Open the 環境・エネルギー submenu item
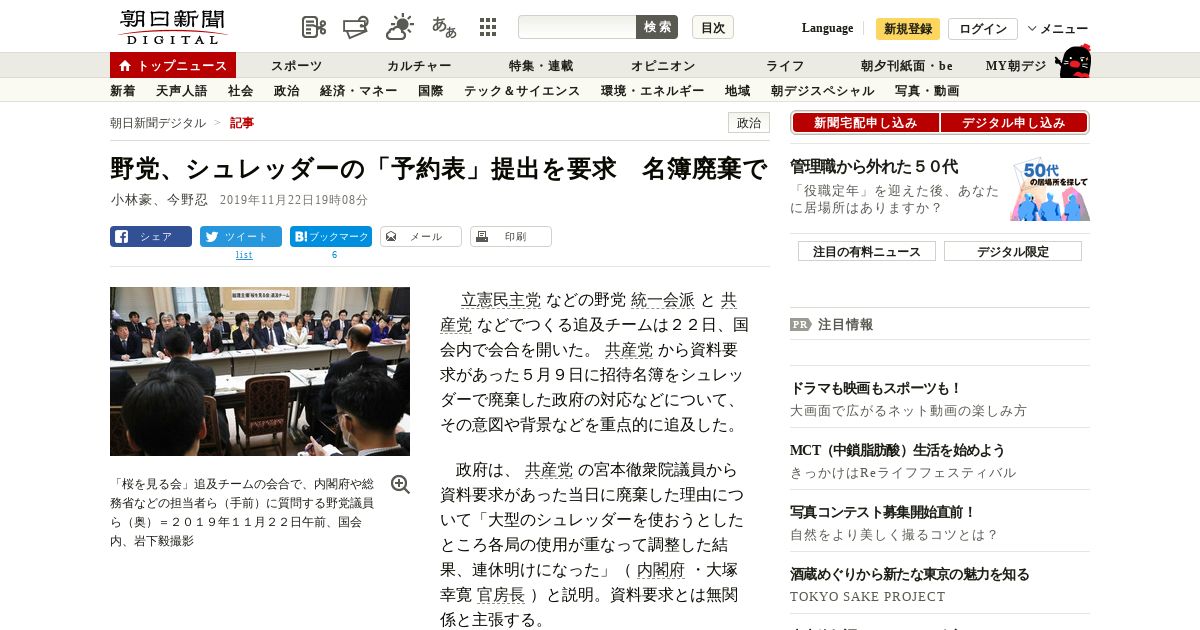The height and width of the screenshot is (630, 1200). pos(652,91)
